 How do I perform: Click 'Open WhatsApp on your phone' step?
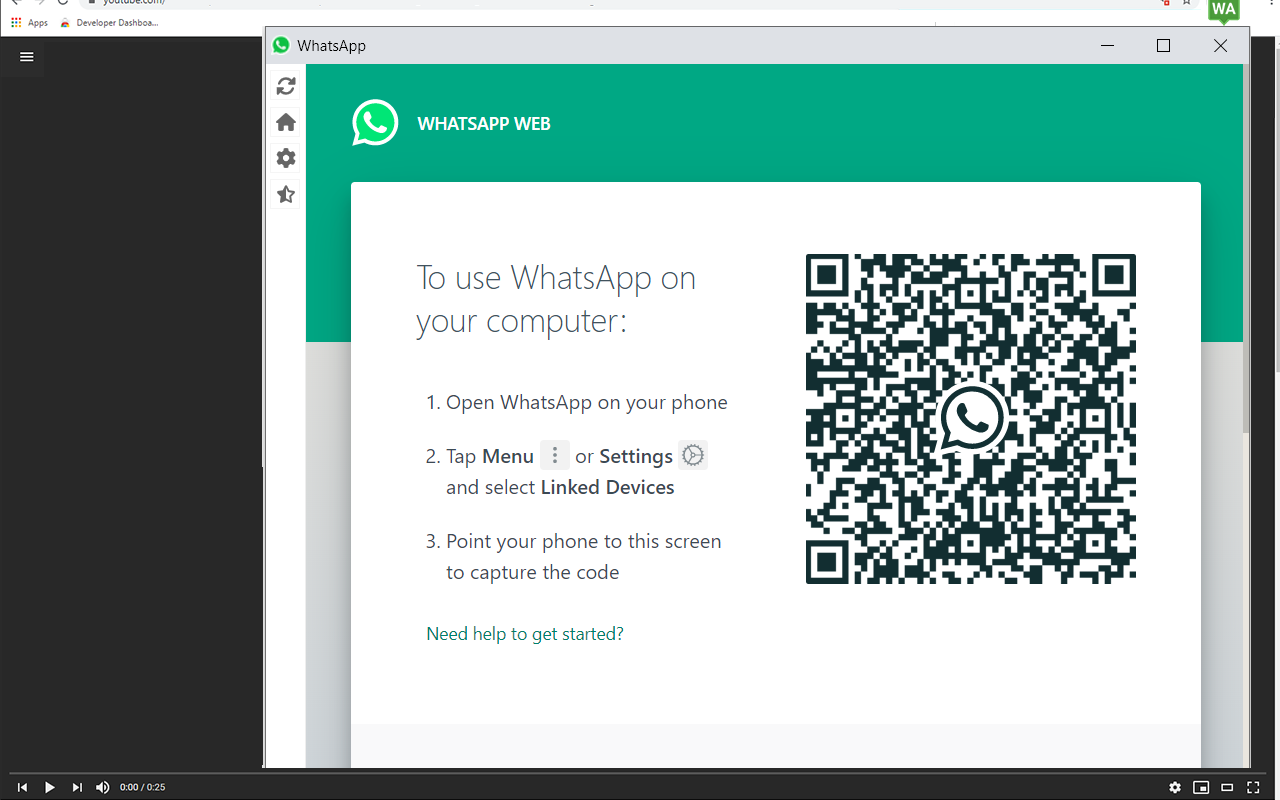tap(586, 403)
